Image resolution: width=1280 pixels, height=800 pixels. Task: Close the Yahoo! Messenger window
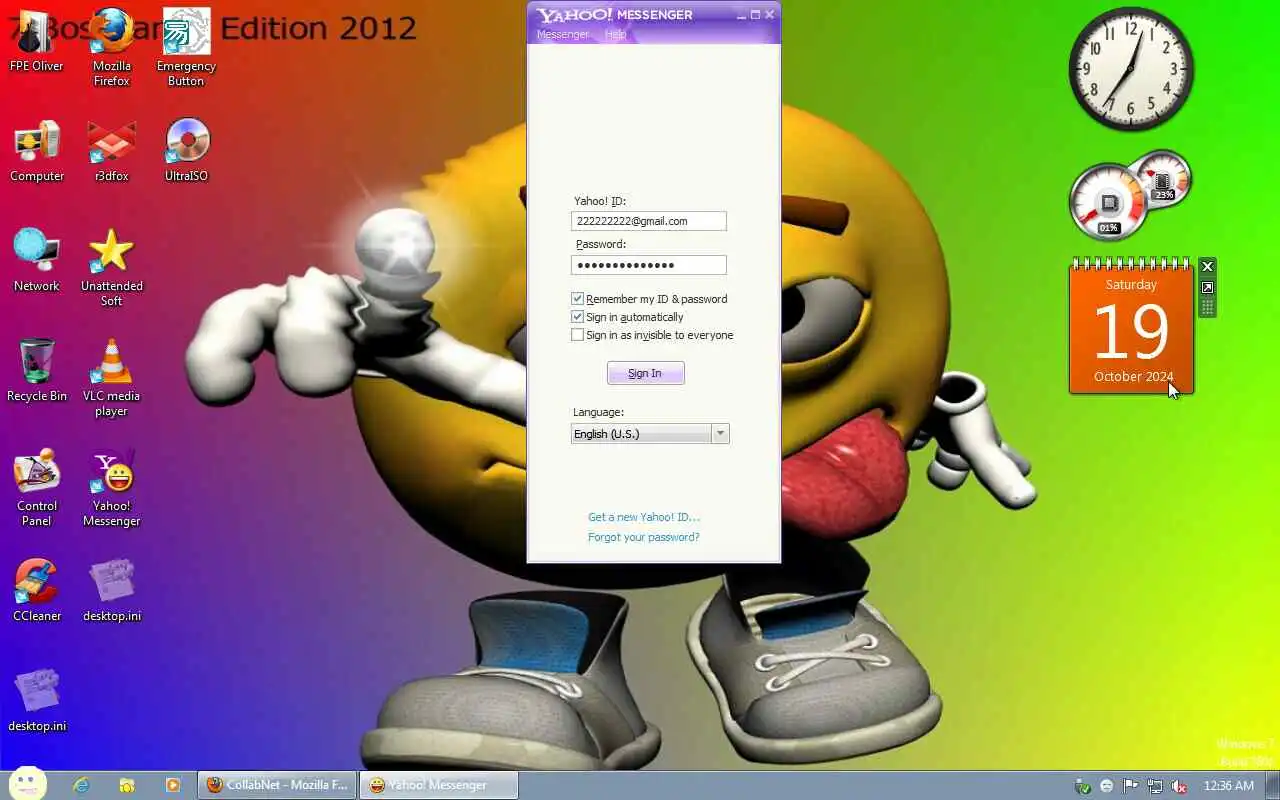click(x=770, y=15)
